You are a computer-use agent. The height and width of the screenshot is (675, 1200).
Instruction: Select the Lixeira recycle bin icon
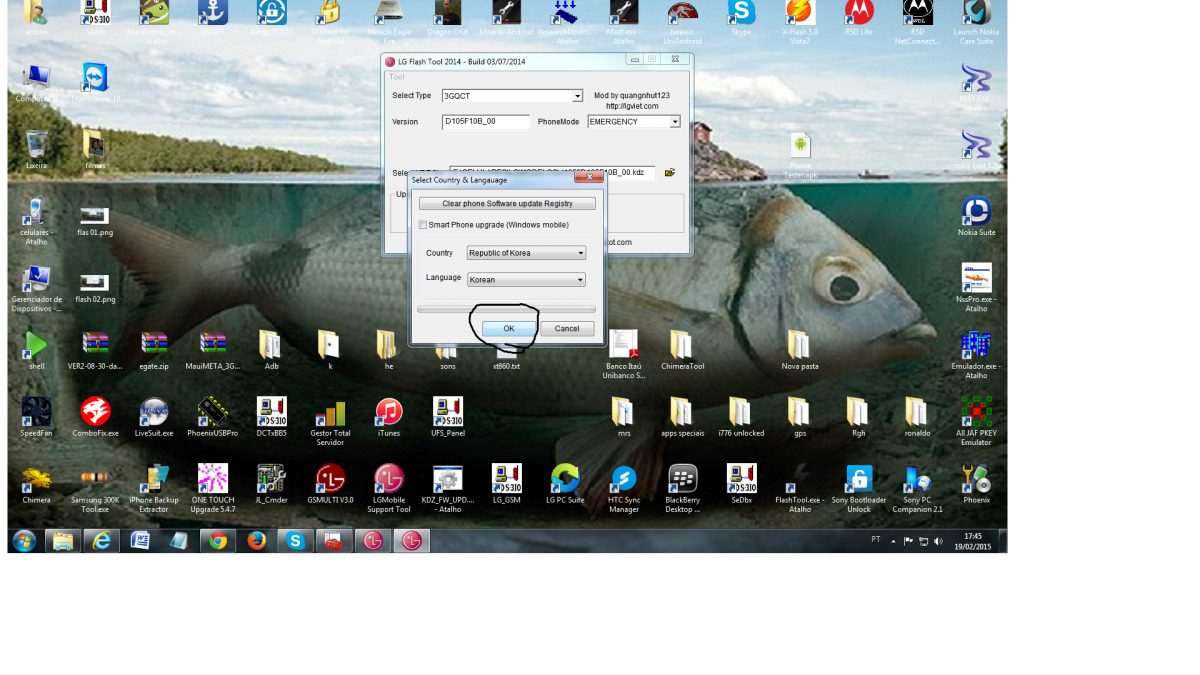tap(37, 150)
